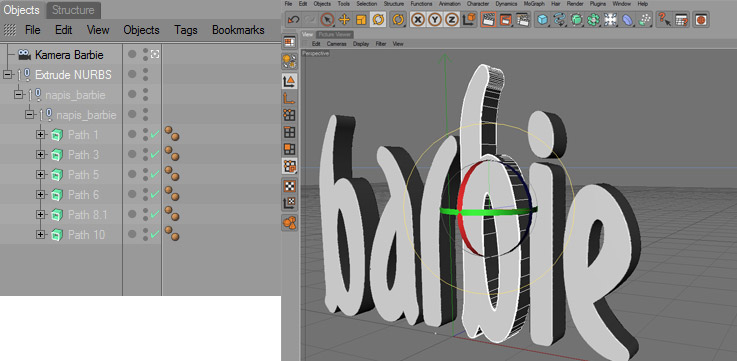Toggle world/object coordinate system icon
The width and height of the screenshot is (737, 361).
pos(469,19)
